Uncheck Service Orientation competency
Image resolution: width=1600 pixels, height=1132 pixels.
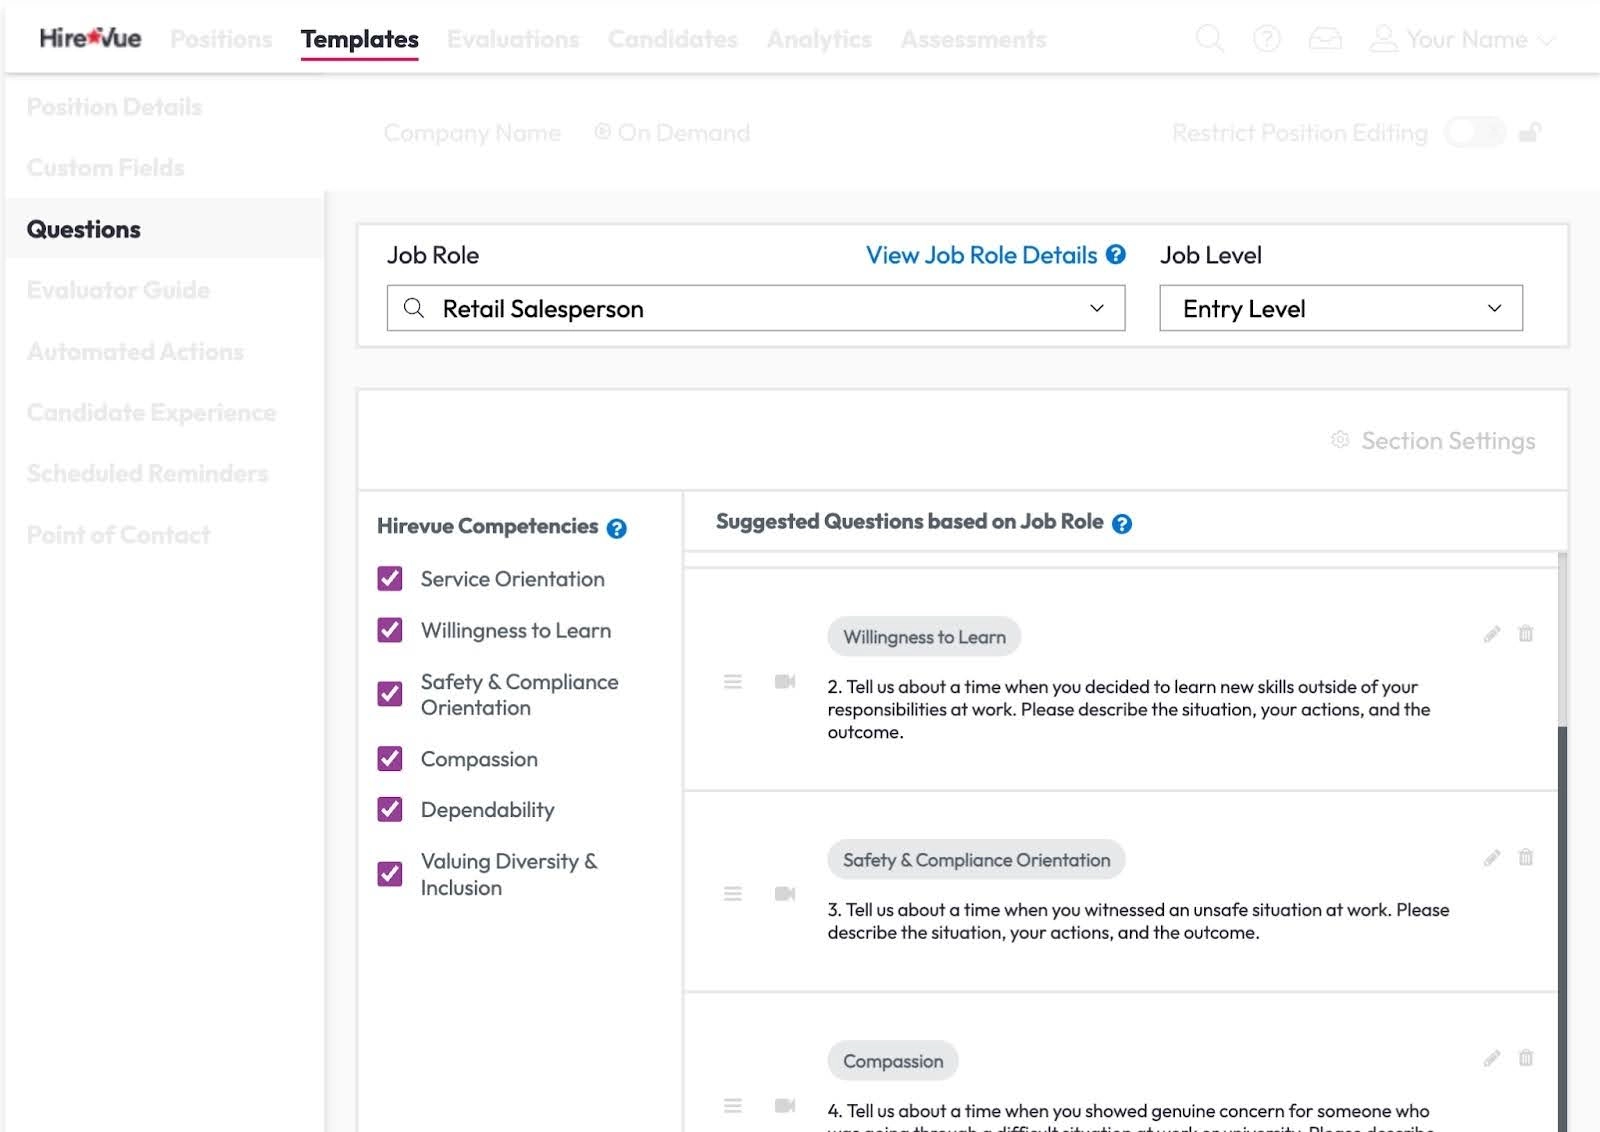390,579
